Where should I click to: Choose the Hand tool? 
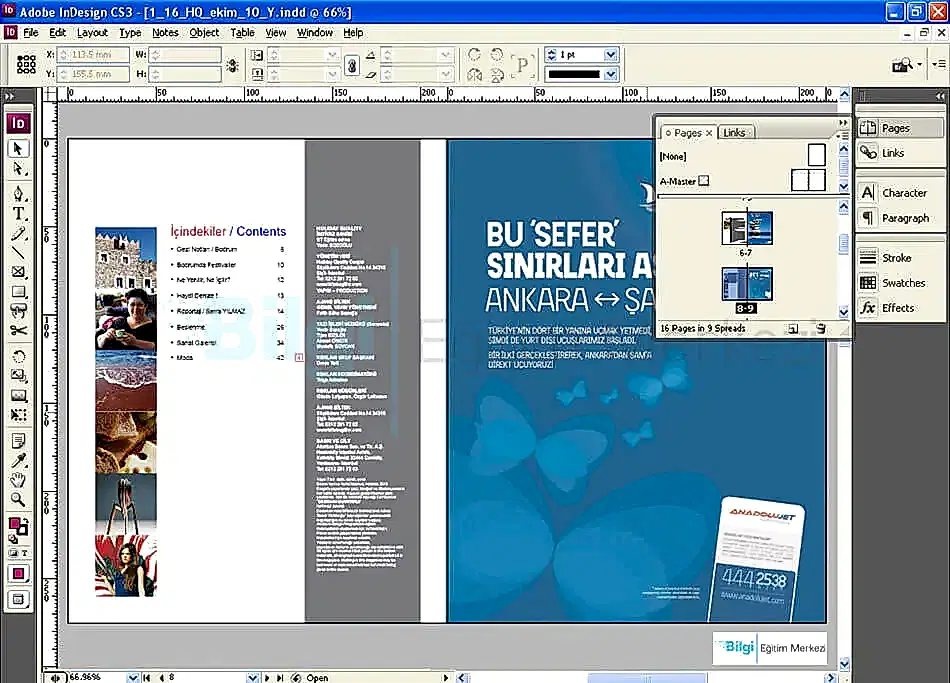pos(18,480)
